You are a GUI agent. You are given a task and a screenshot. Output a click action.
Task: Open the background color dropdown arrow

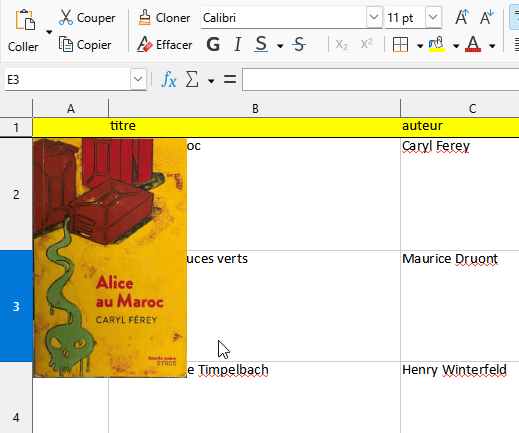(456, 46)
